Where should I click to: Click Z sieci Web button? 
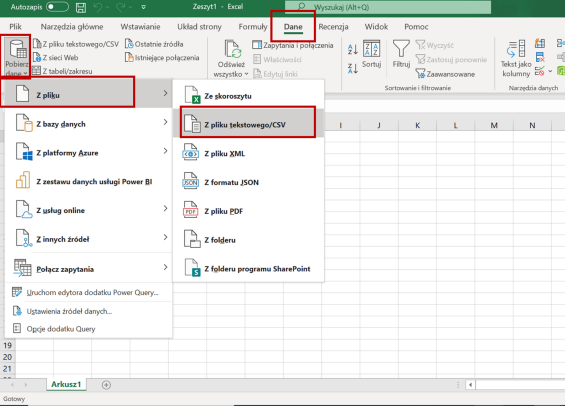(x=55, y=58)
